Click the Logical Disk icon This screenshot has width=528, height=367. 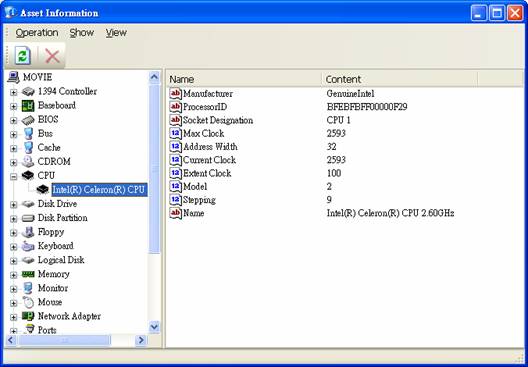[28, 260]
